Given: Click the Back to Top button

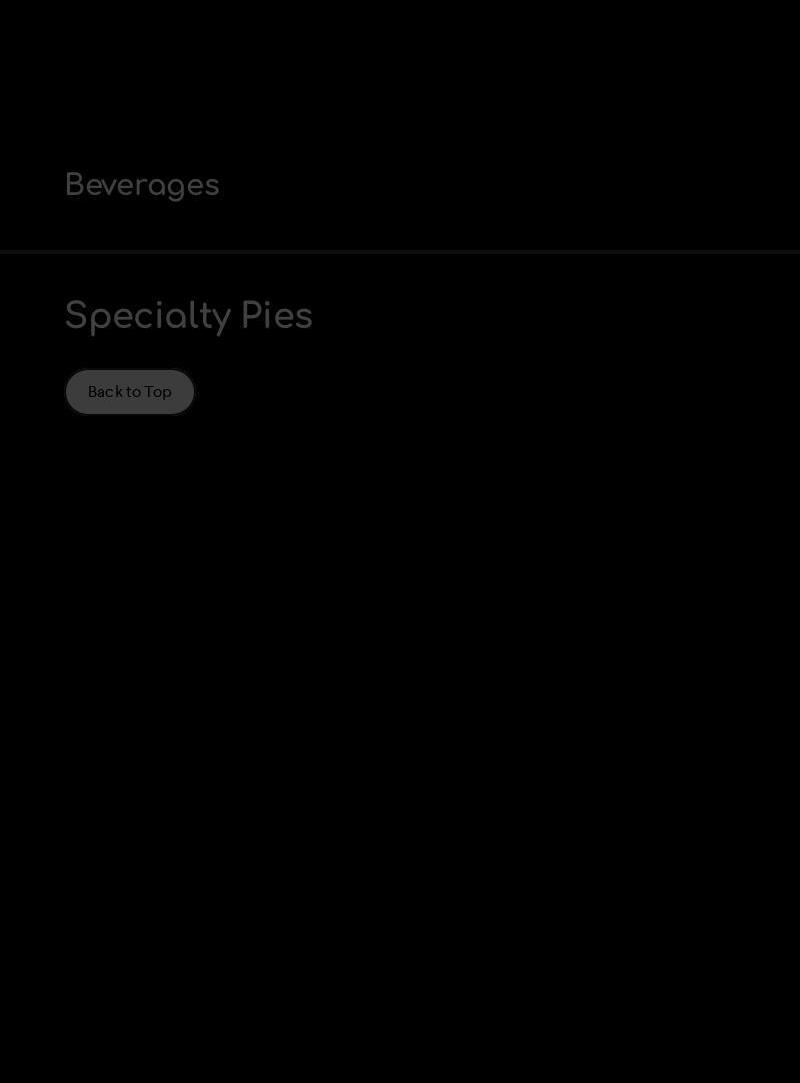Looking at the screenshot, I should [x=130, y=392].
